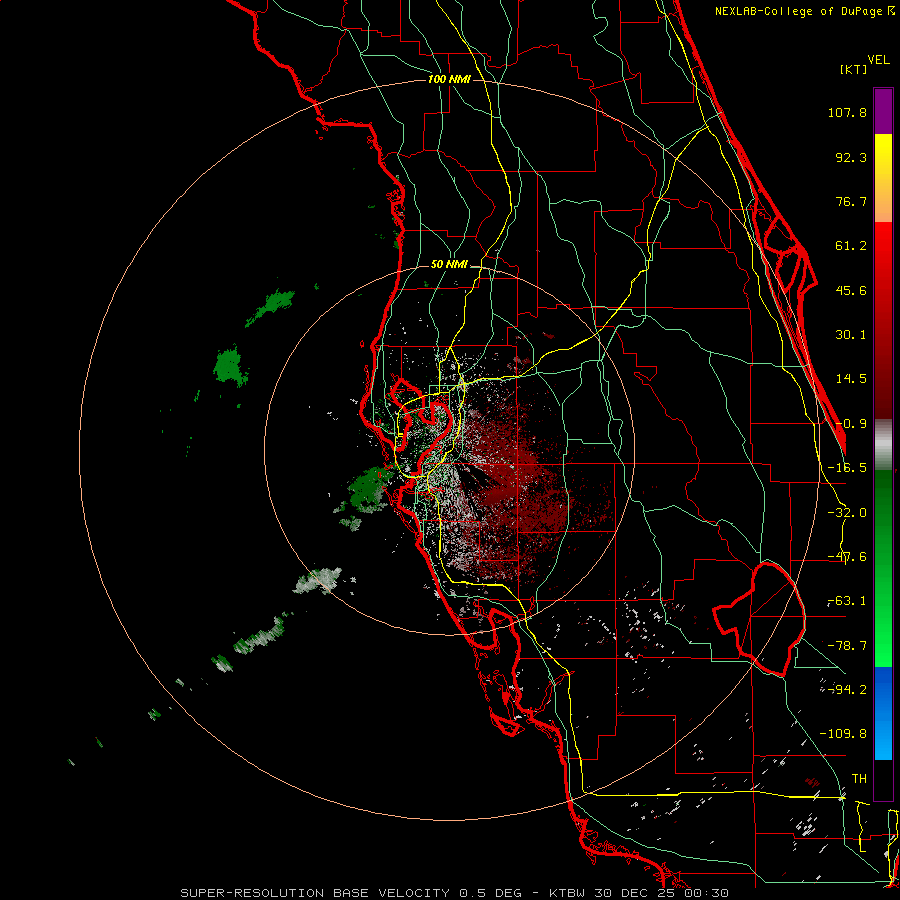Select the -32.0 velocity scale value
Viewport: 900px width, 900px height.
pyautogui.click(x=847, y=513)
